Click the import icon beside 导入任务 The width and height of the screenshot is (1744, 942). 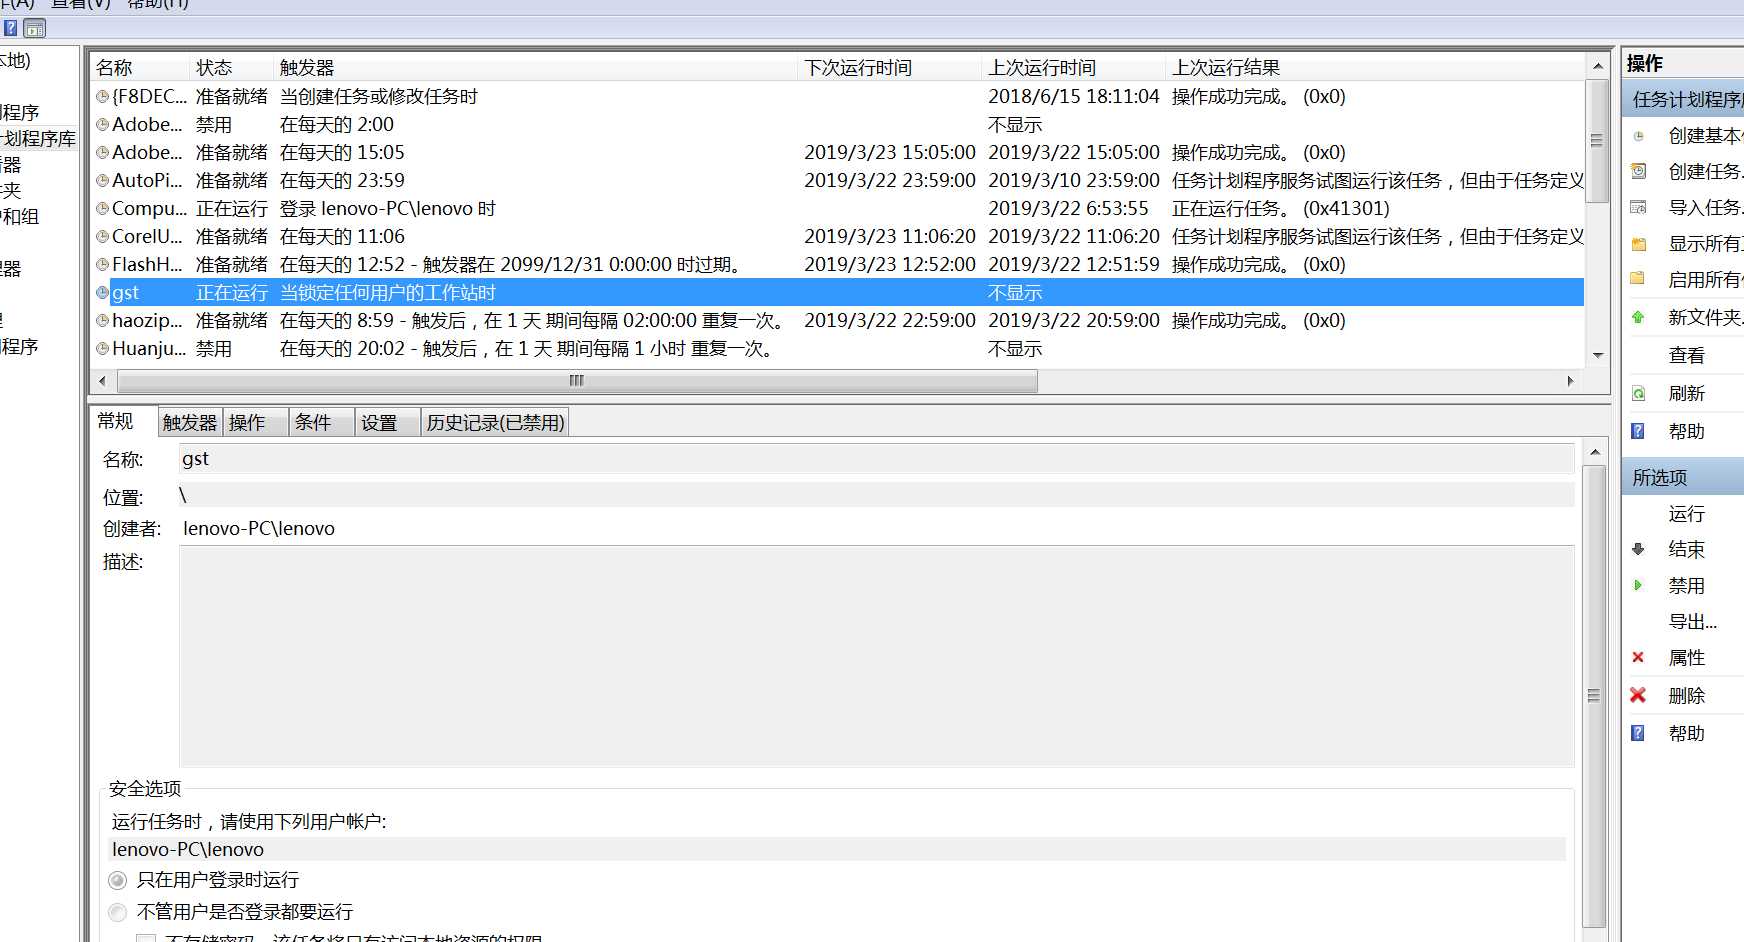coord(1638,207)
